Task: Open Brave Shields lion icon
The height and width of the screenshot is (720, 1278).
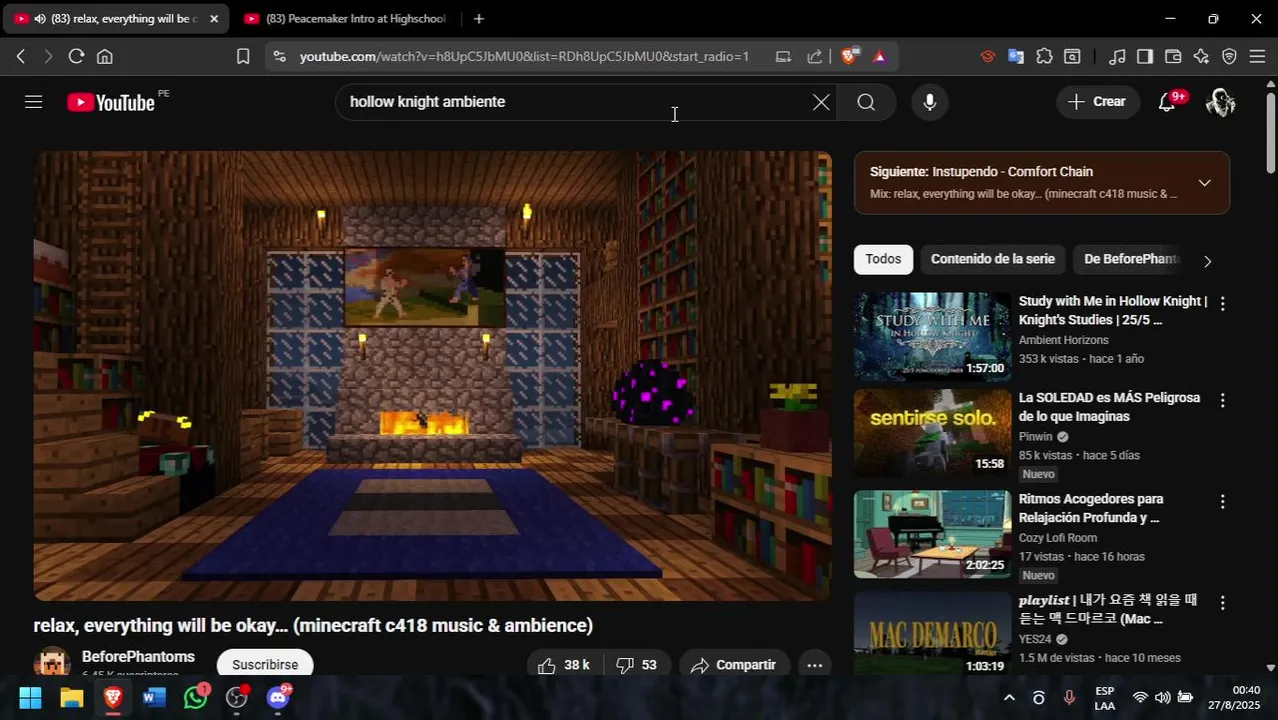Action: (849, 57)
